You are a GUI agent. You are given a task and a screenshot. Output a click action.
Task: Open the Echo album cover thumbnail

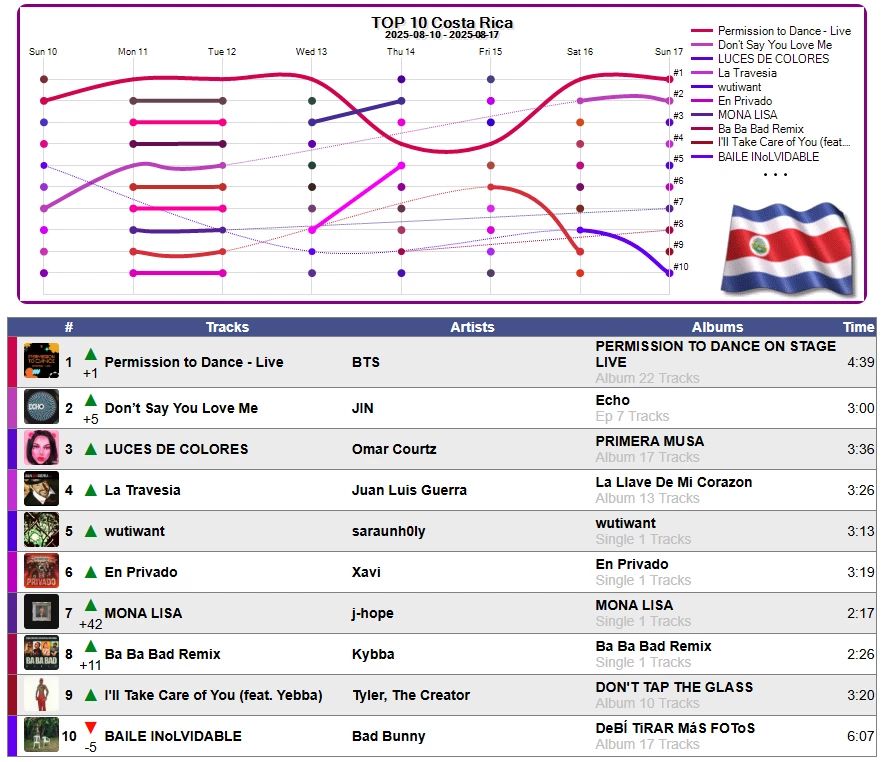(x=41, y=407)
